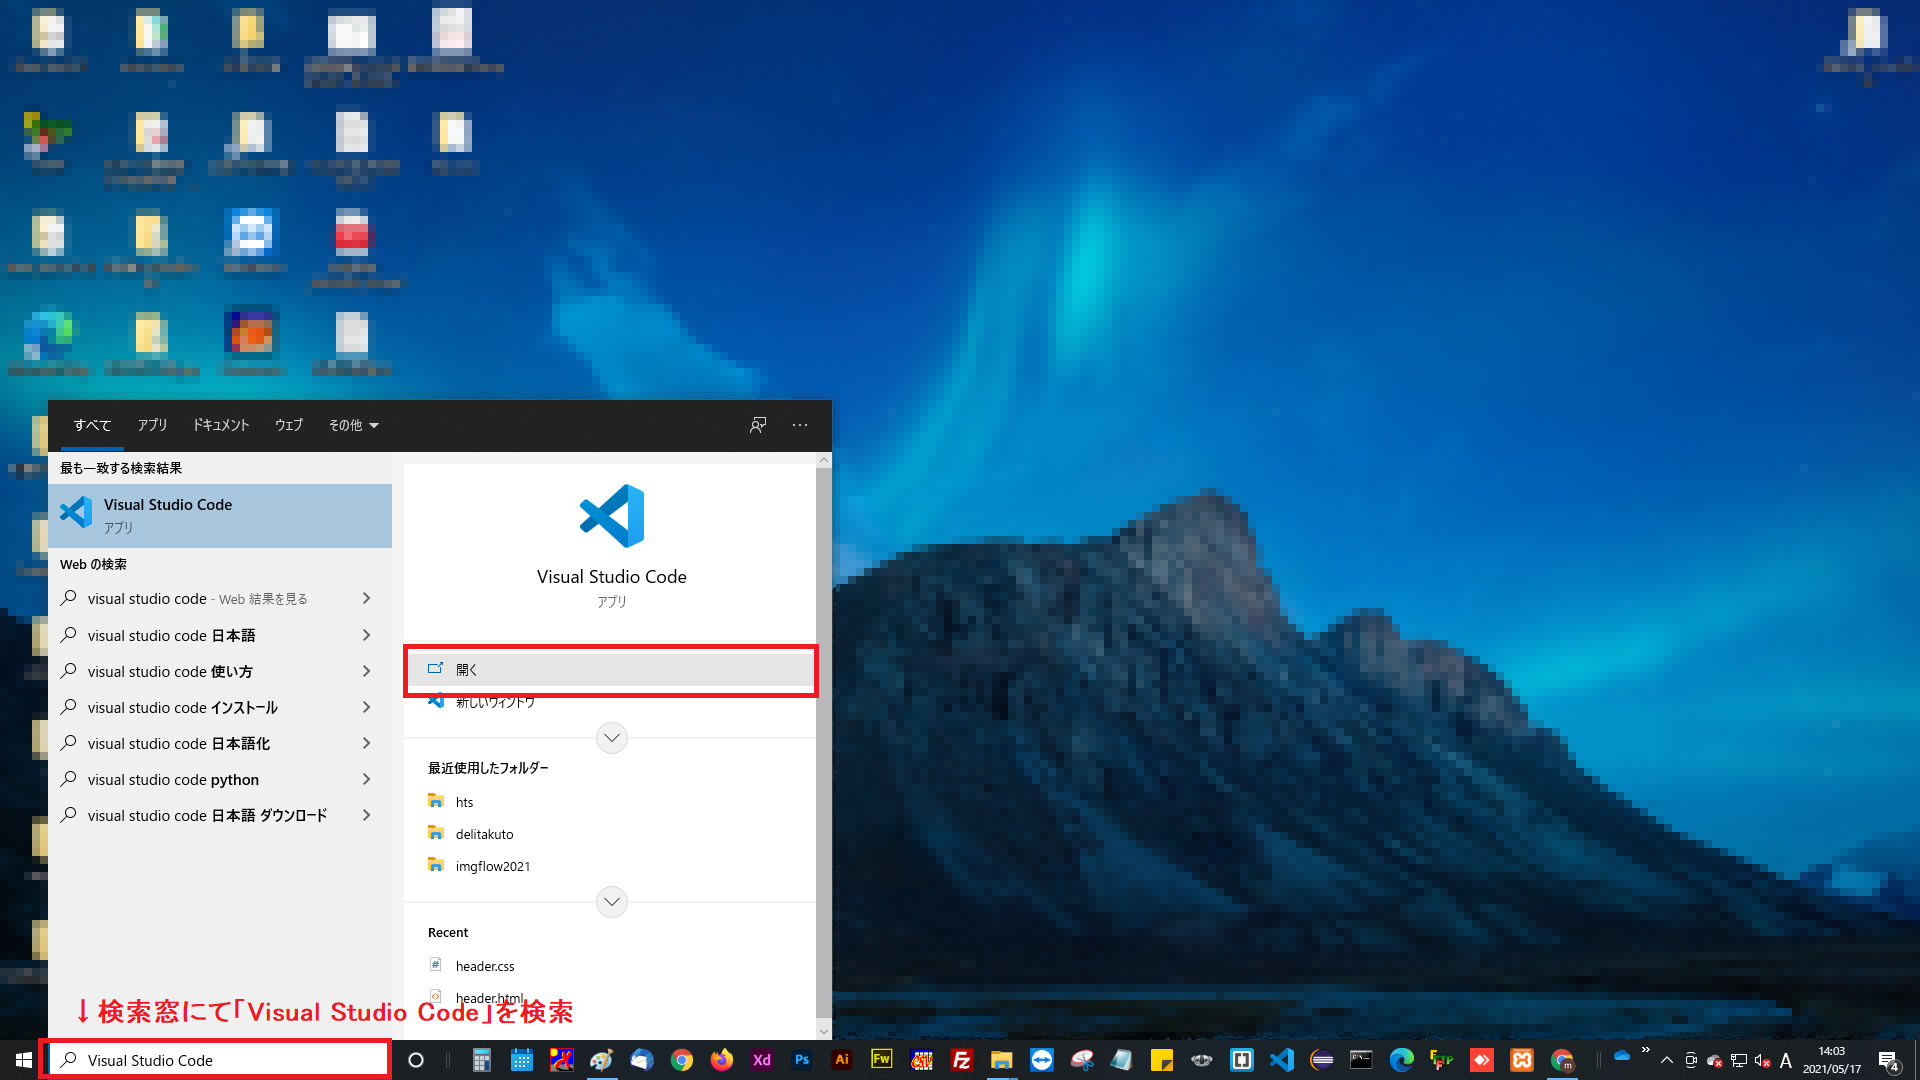Expand the その他 filter dropdown

point(354,425)
